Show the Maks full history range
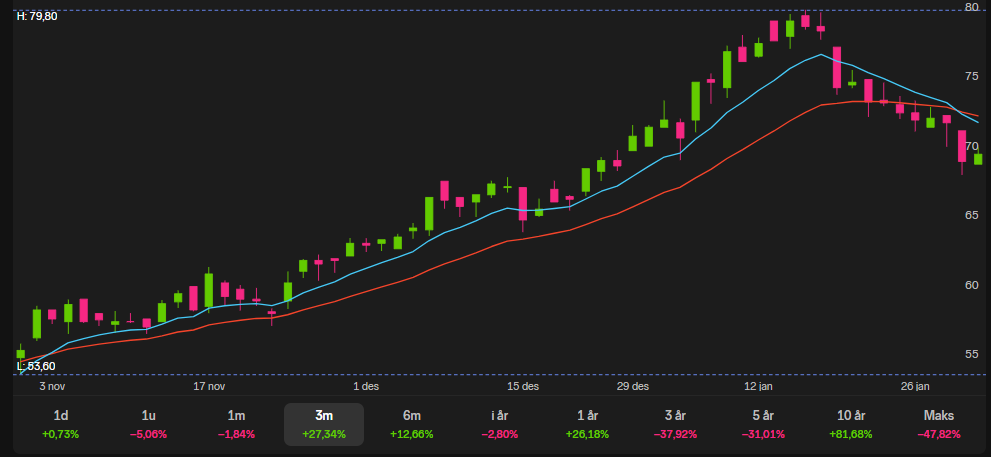This screenshot has height=457, width=991. pos(938,424)
